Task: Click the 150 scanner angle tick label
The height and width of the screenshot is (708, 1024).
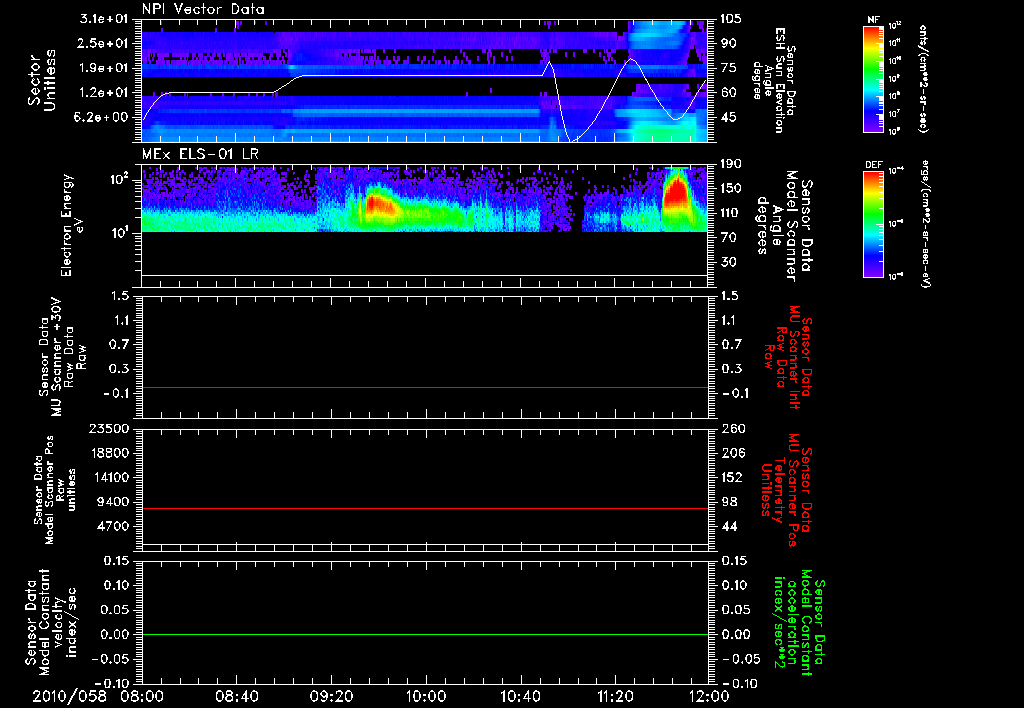Action: 730,189
